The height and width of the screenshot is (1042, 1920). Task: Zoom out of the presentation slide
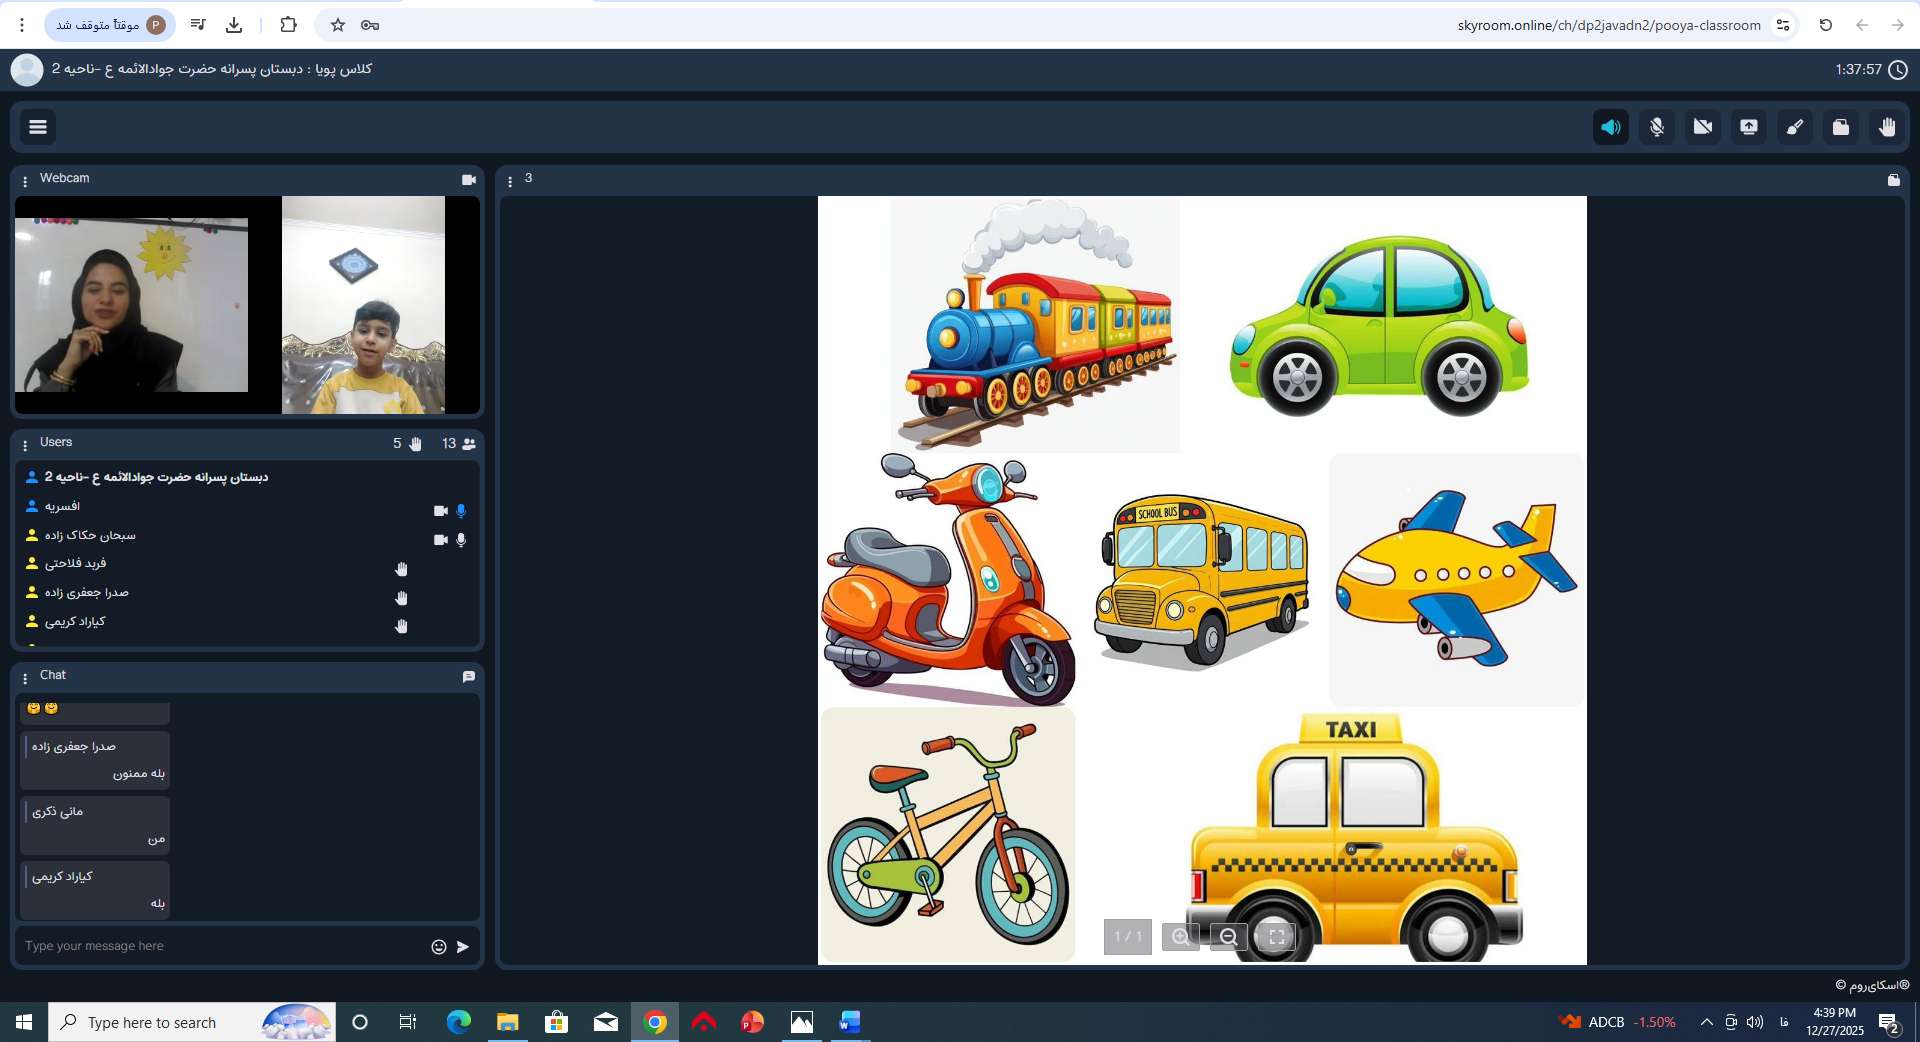click(x=1229, y=937)
